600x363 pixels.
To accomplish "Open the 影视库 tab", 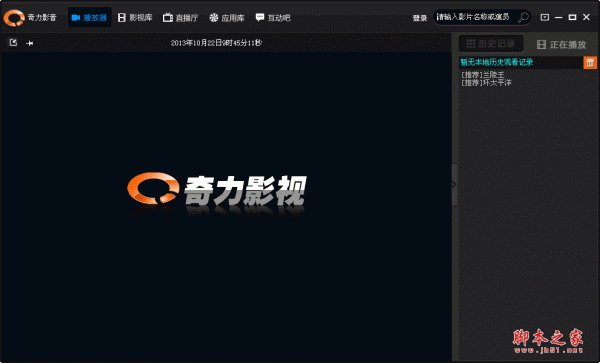I will click(x=135, y=18).
